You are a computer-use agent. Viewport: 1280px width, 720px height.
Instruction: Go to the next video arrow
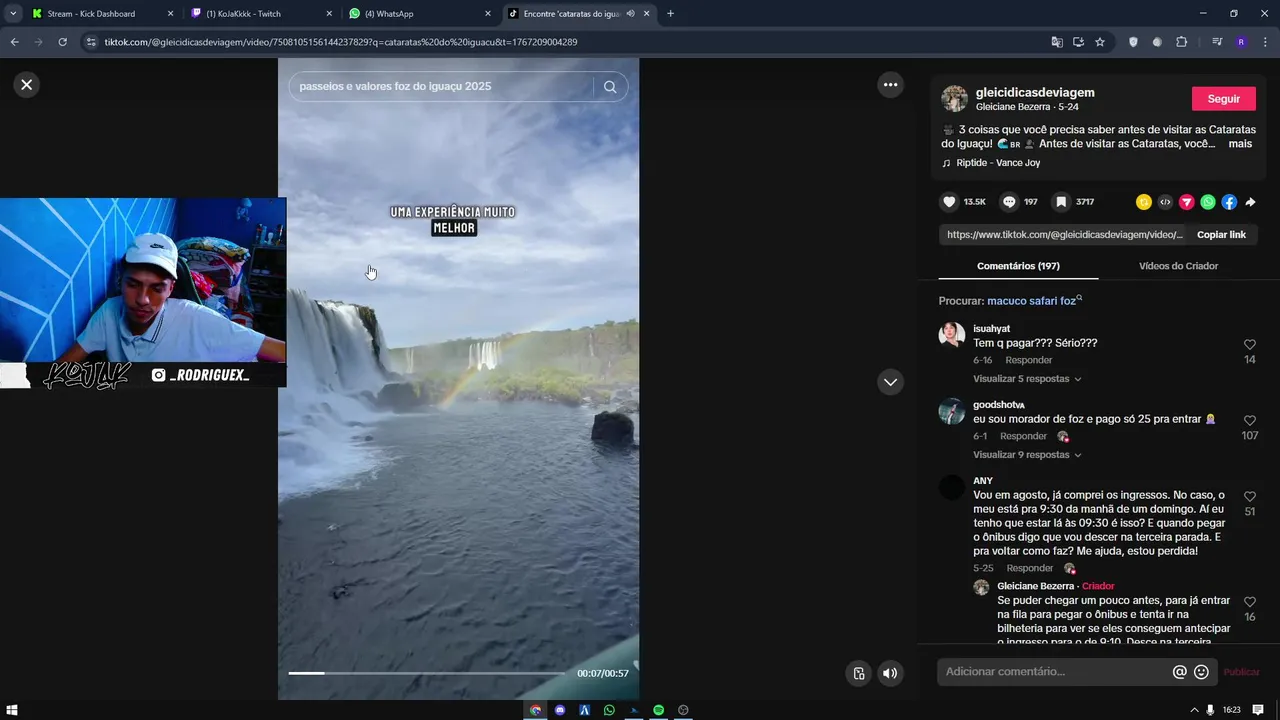tap(890, 382)
